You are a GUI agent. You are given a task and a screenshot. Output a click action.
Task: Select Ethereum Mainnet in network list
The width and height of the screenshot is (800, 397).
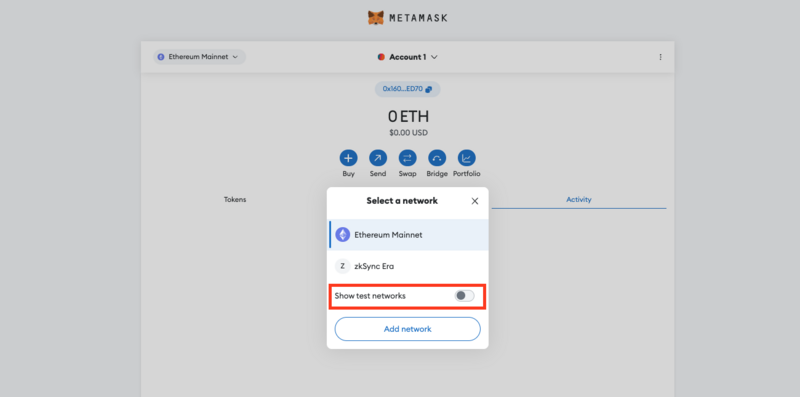408,235
